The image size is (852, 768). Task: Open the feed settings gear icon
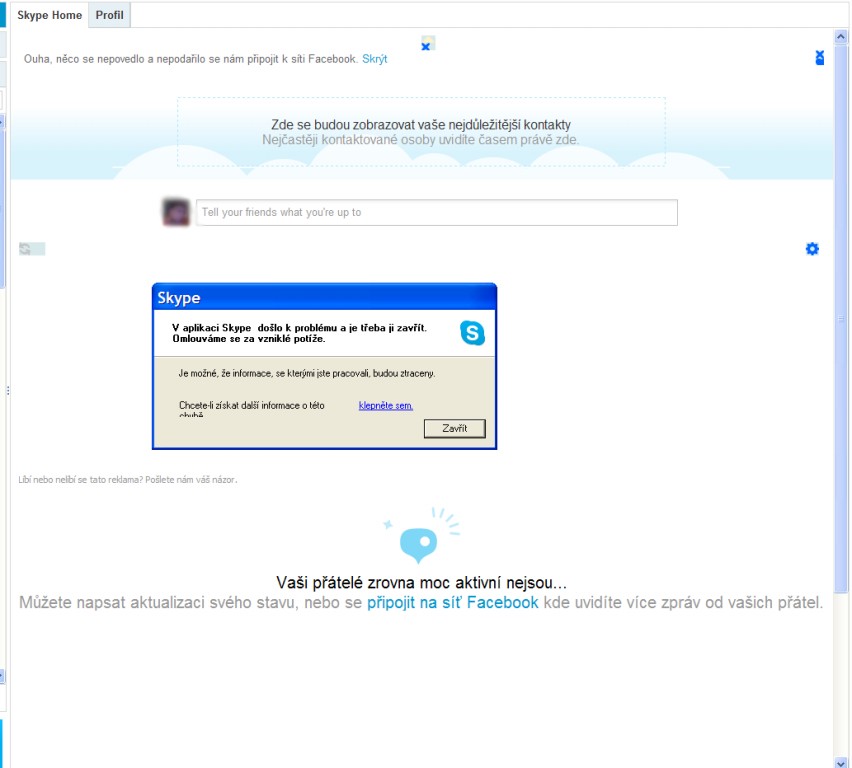point(812,249)
